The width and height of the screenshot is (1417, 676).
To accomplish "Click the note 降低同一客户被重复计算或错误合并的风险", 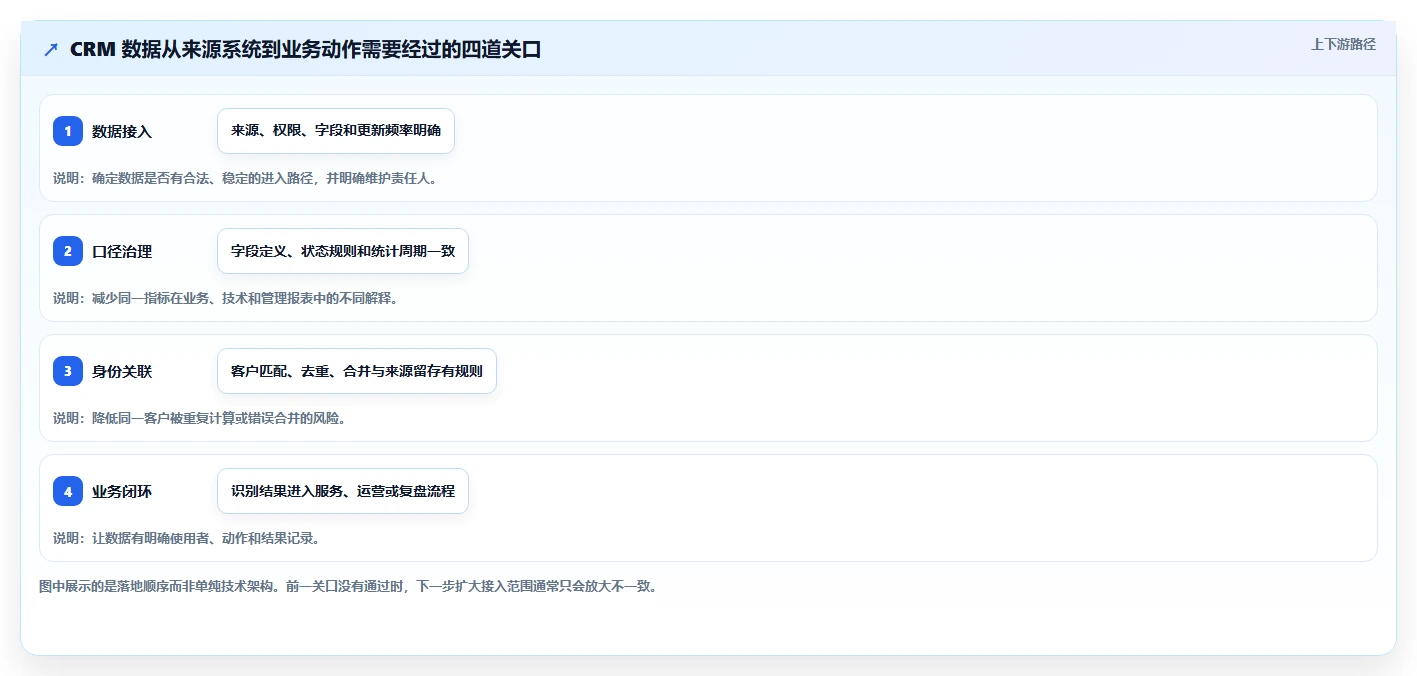I will 199,418.
